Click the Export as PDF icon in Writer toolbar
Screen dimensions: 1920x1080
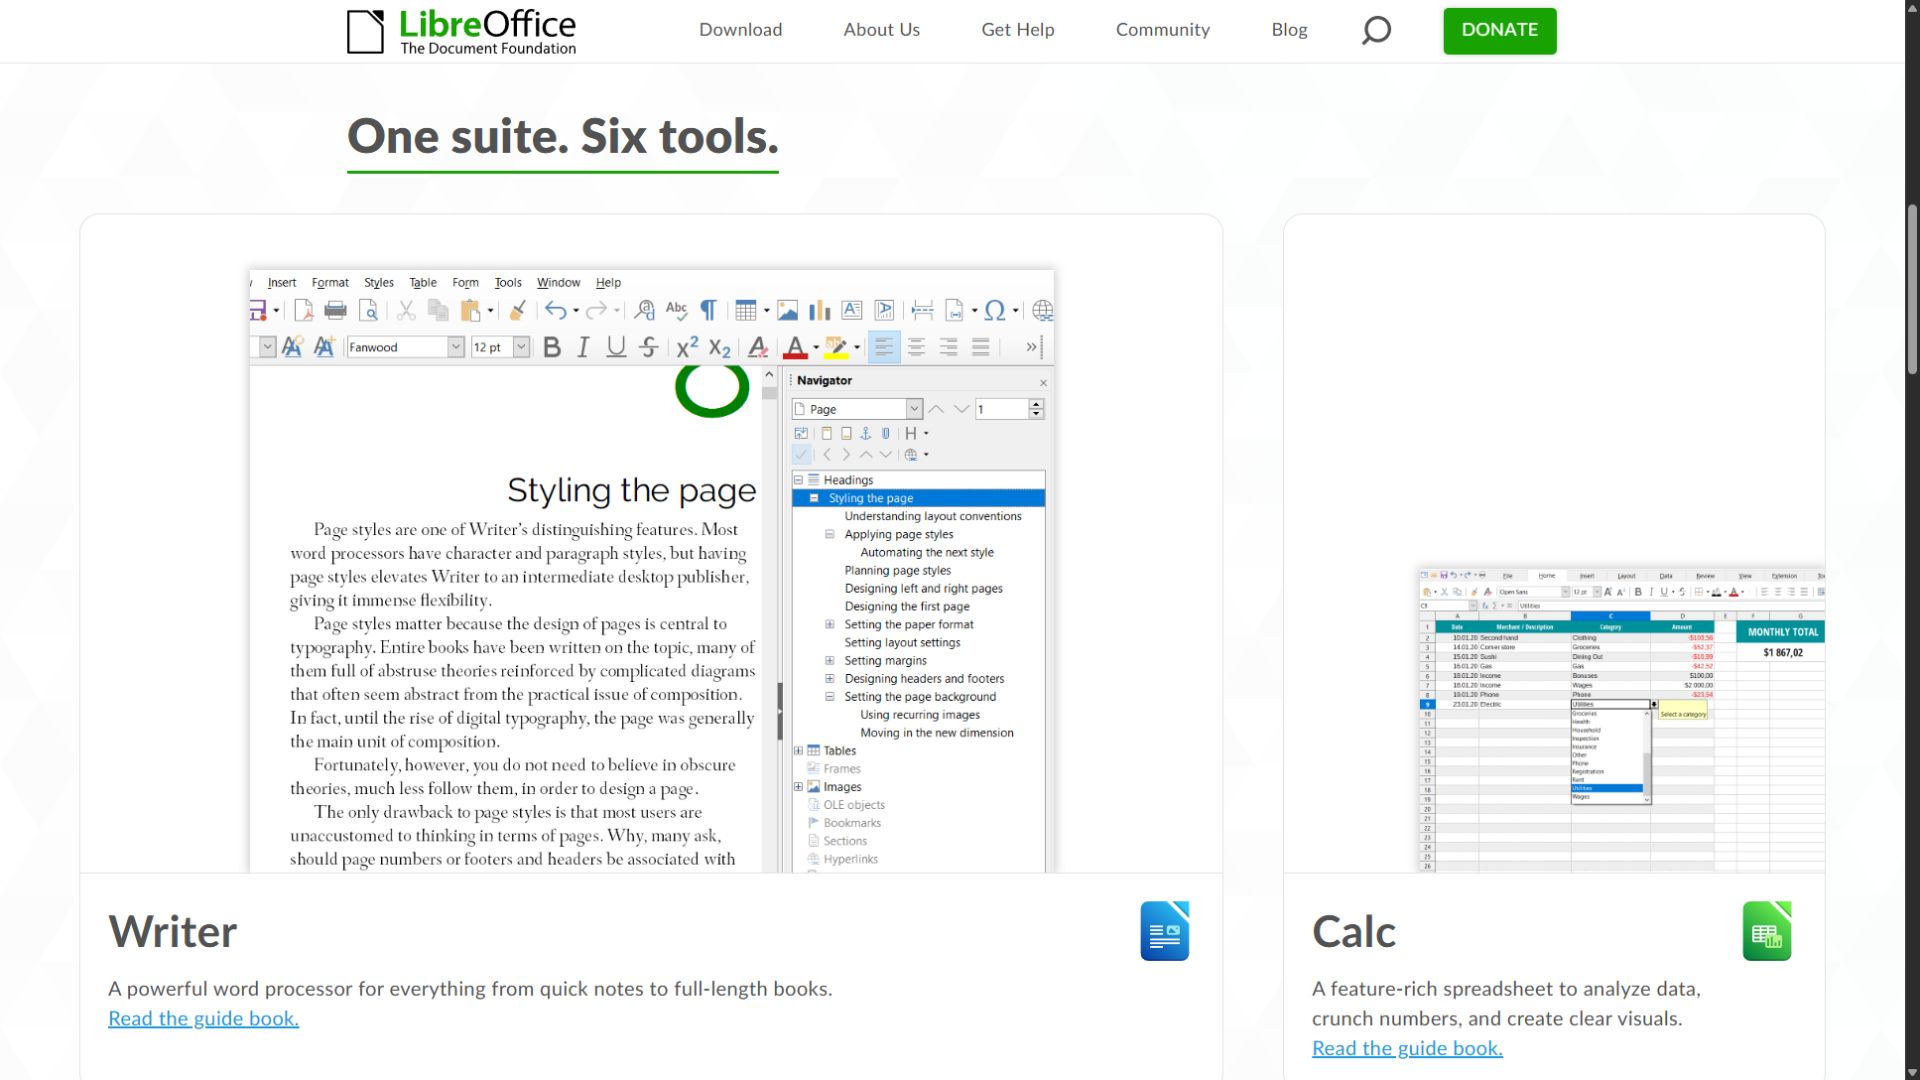(x=304, y=311)
